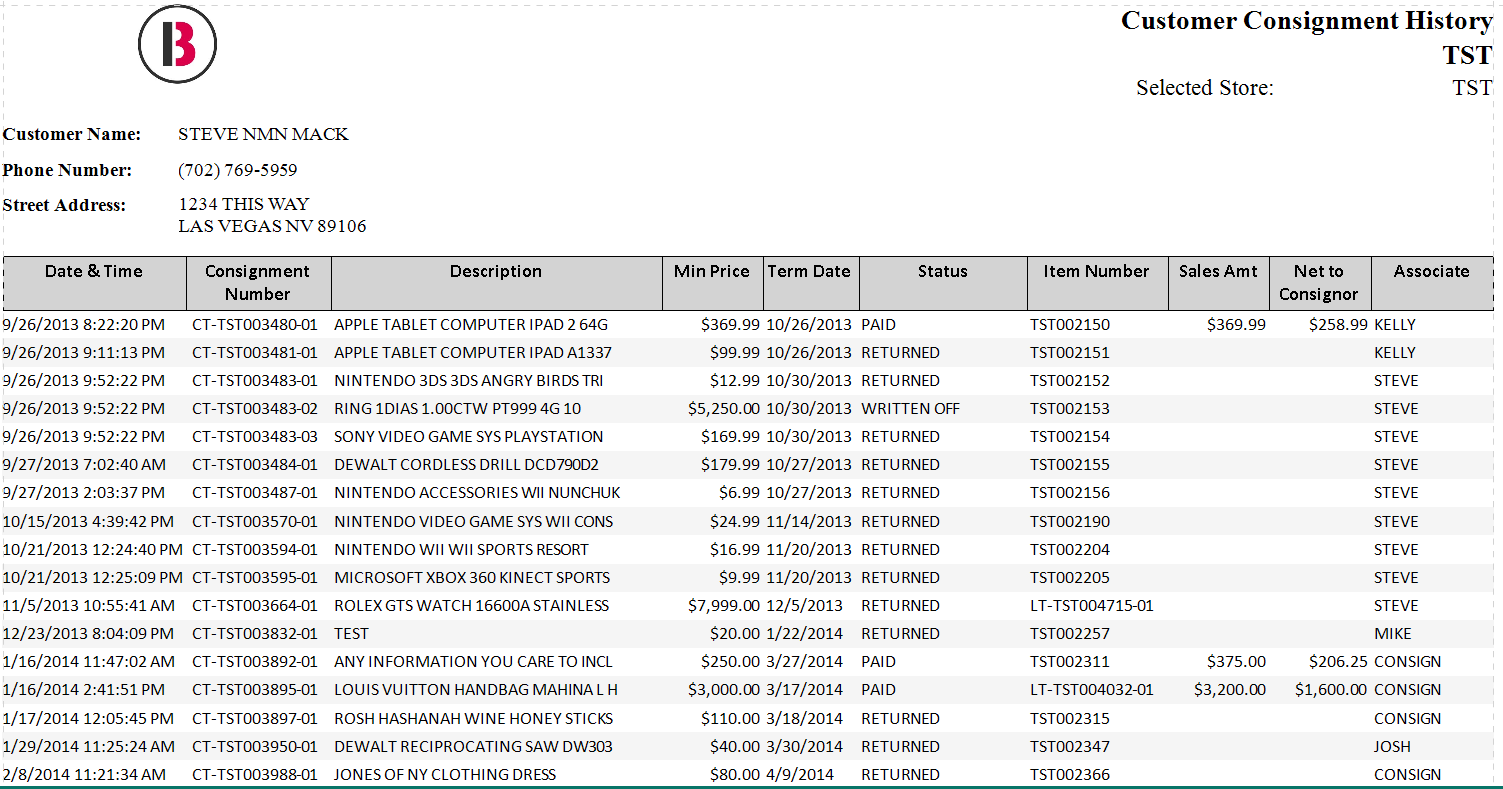This screenshot has width=1503, height=789.
Task: Select the phone number (702) 769-5959
Action: (x=238, y=170)
